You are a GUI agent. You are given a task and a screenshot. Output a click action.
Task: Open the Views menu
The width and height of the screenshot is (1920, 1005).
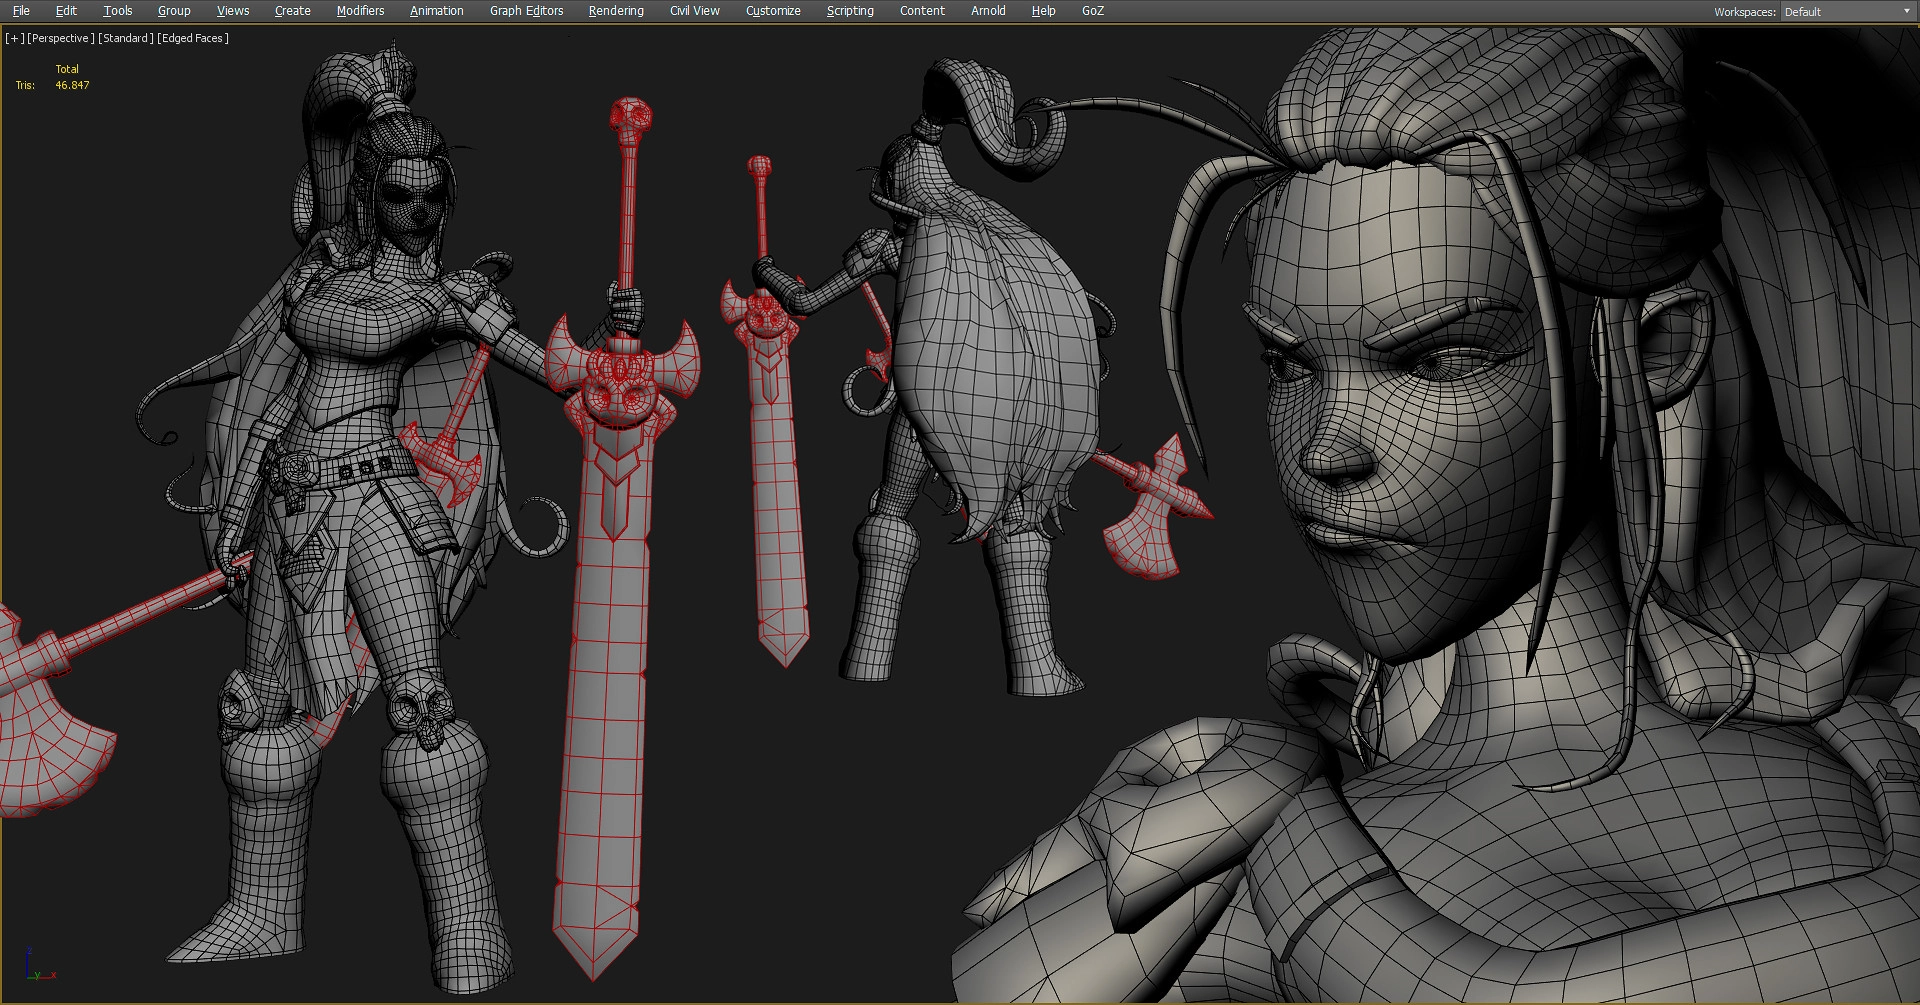233,11
